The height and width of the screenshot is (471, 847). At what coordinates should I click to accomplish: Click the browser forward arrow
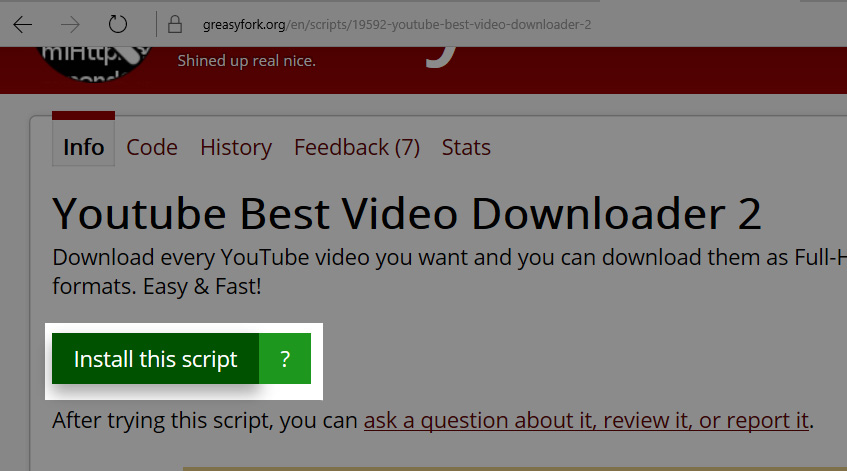tap(70, 24)
